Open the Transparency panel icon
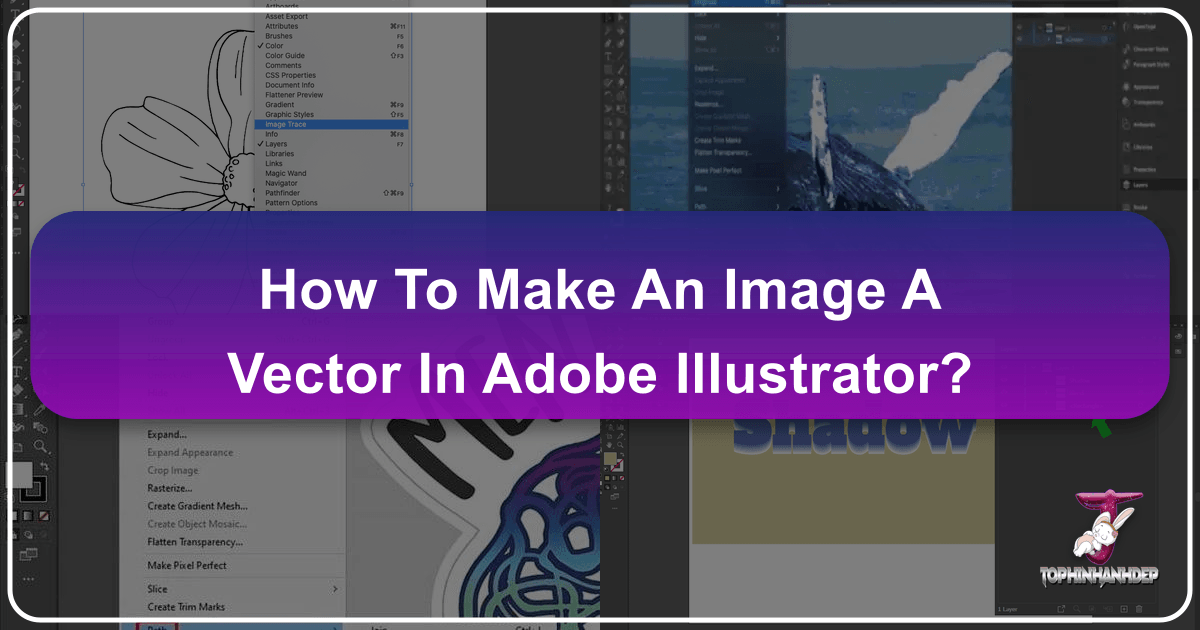The width and height of the screenshot is (1200, 630). tap(1142, 101)
